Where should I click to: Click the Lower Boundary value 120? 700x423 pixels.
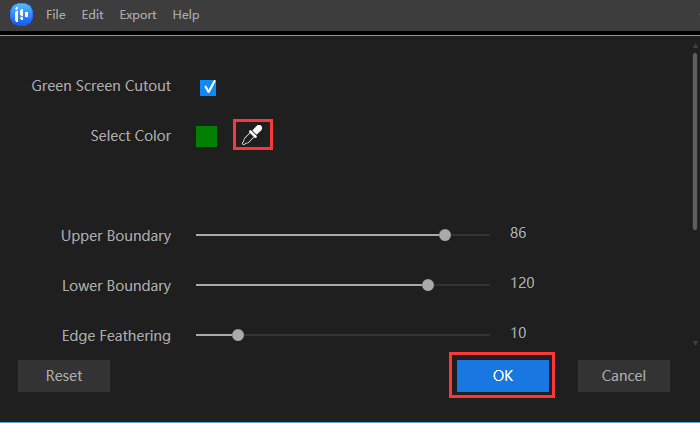(522, 283)
